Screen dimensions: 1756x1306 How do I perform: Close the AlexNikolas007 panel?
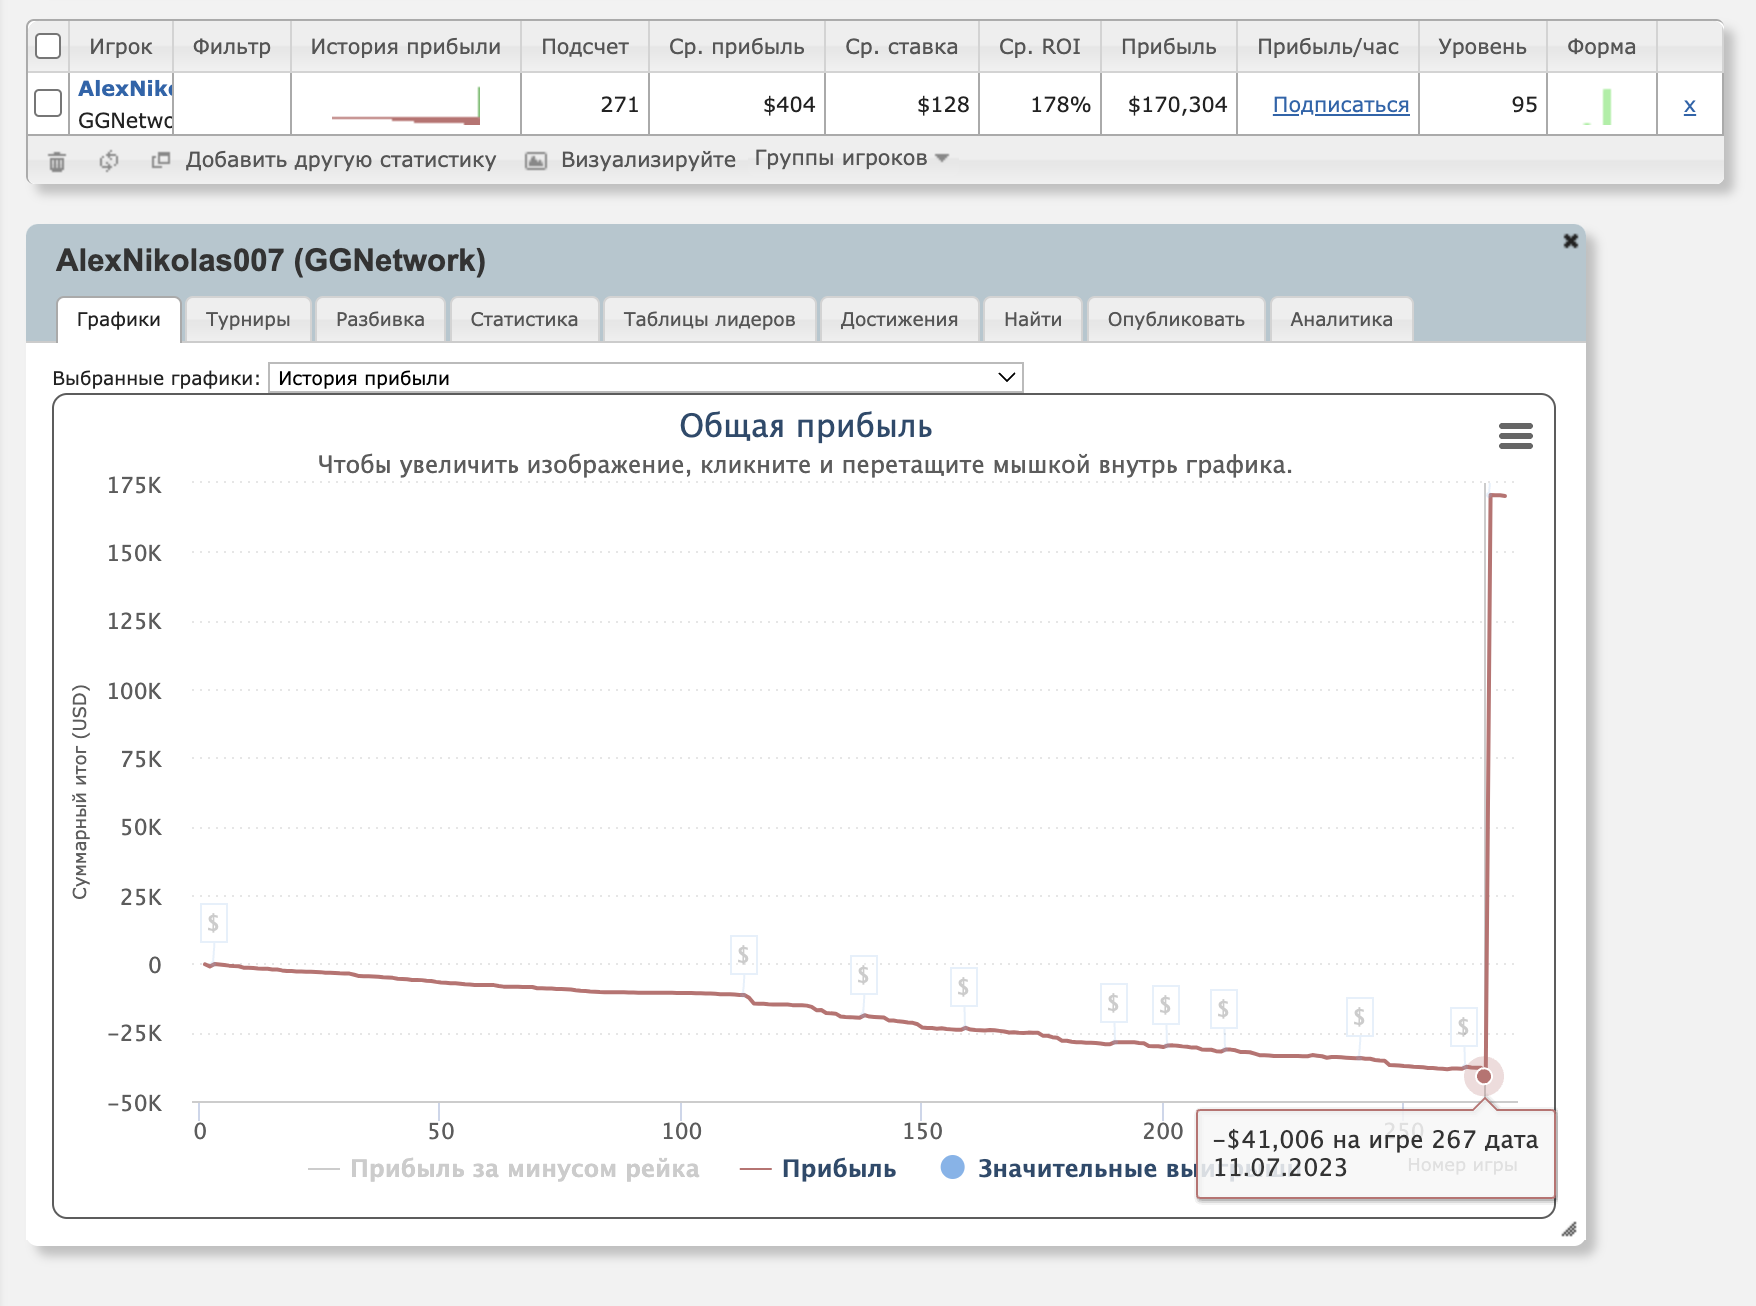pos(1570,241)
